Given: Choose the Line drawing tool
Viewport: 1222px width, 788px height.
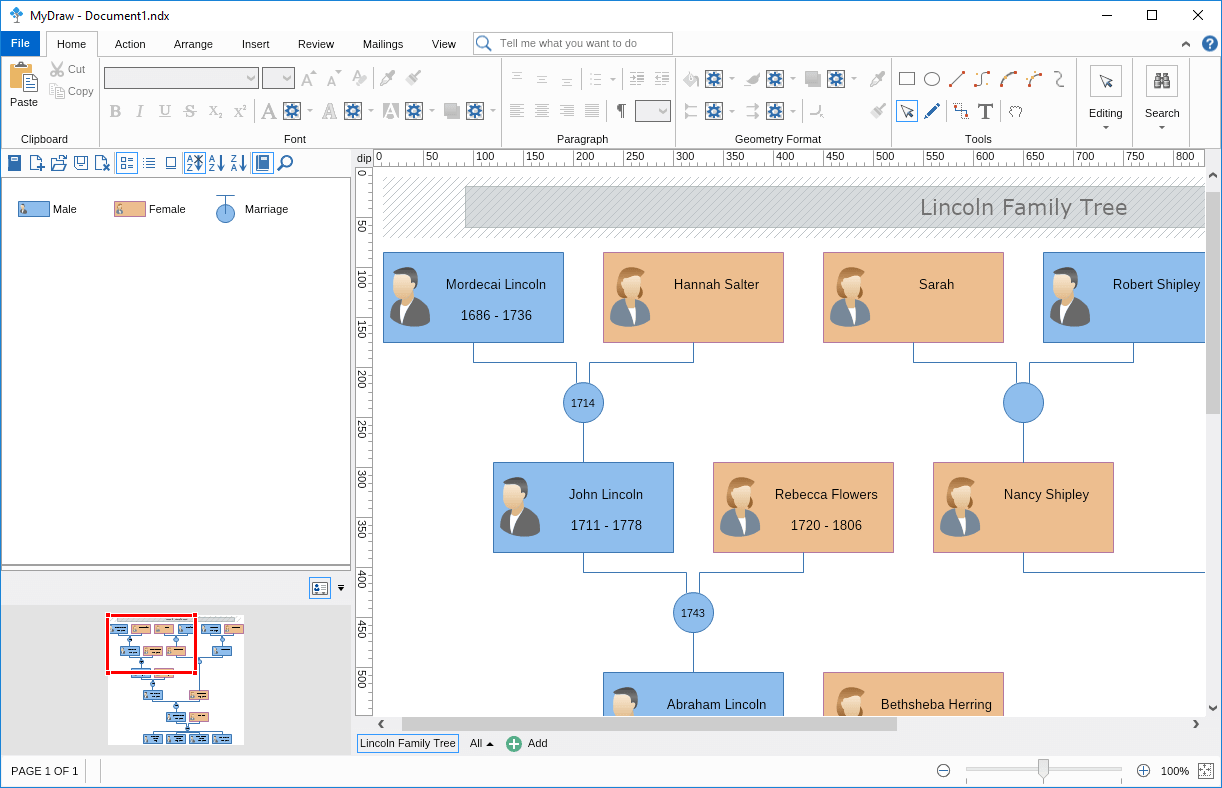Looking at the screenshot, I should click(x=957, y=79).
